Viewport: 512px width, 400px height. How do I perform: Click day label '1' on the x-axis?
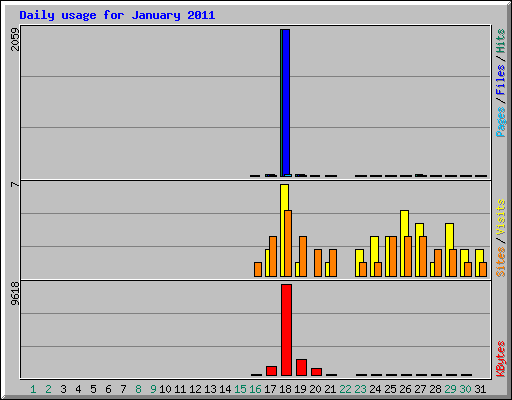(x=33, y=389)
